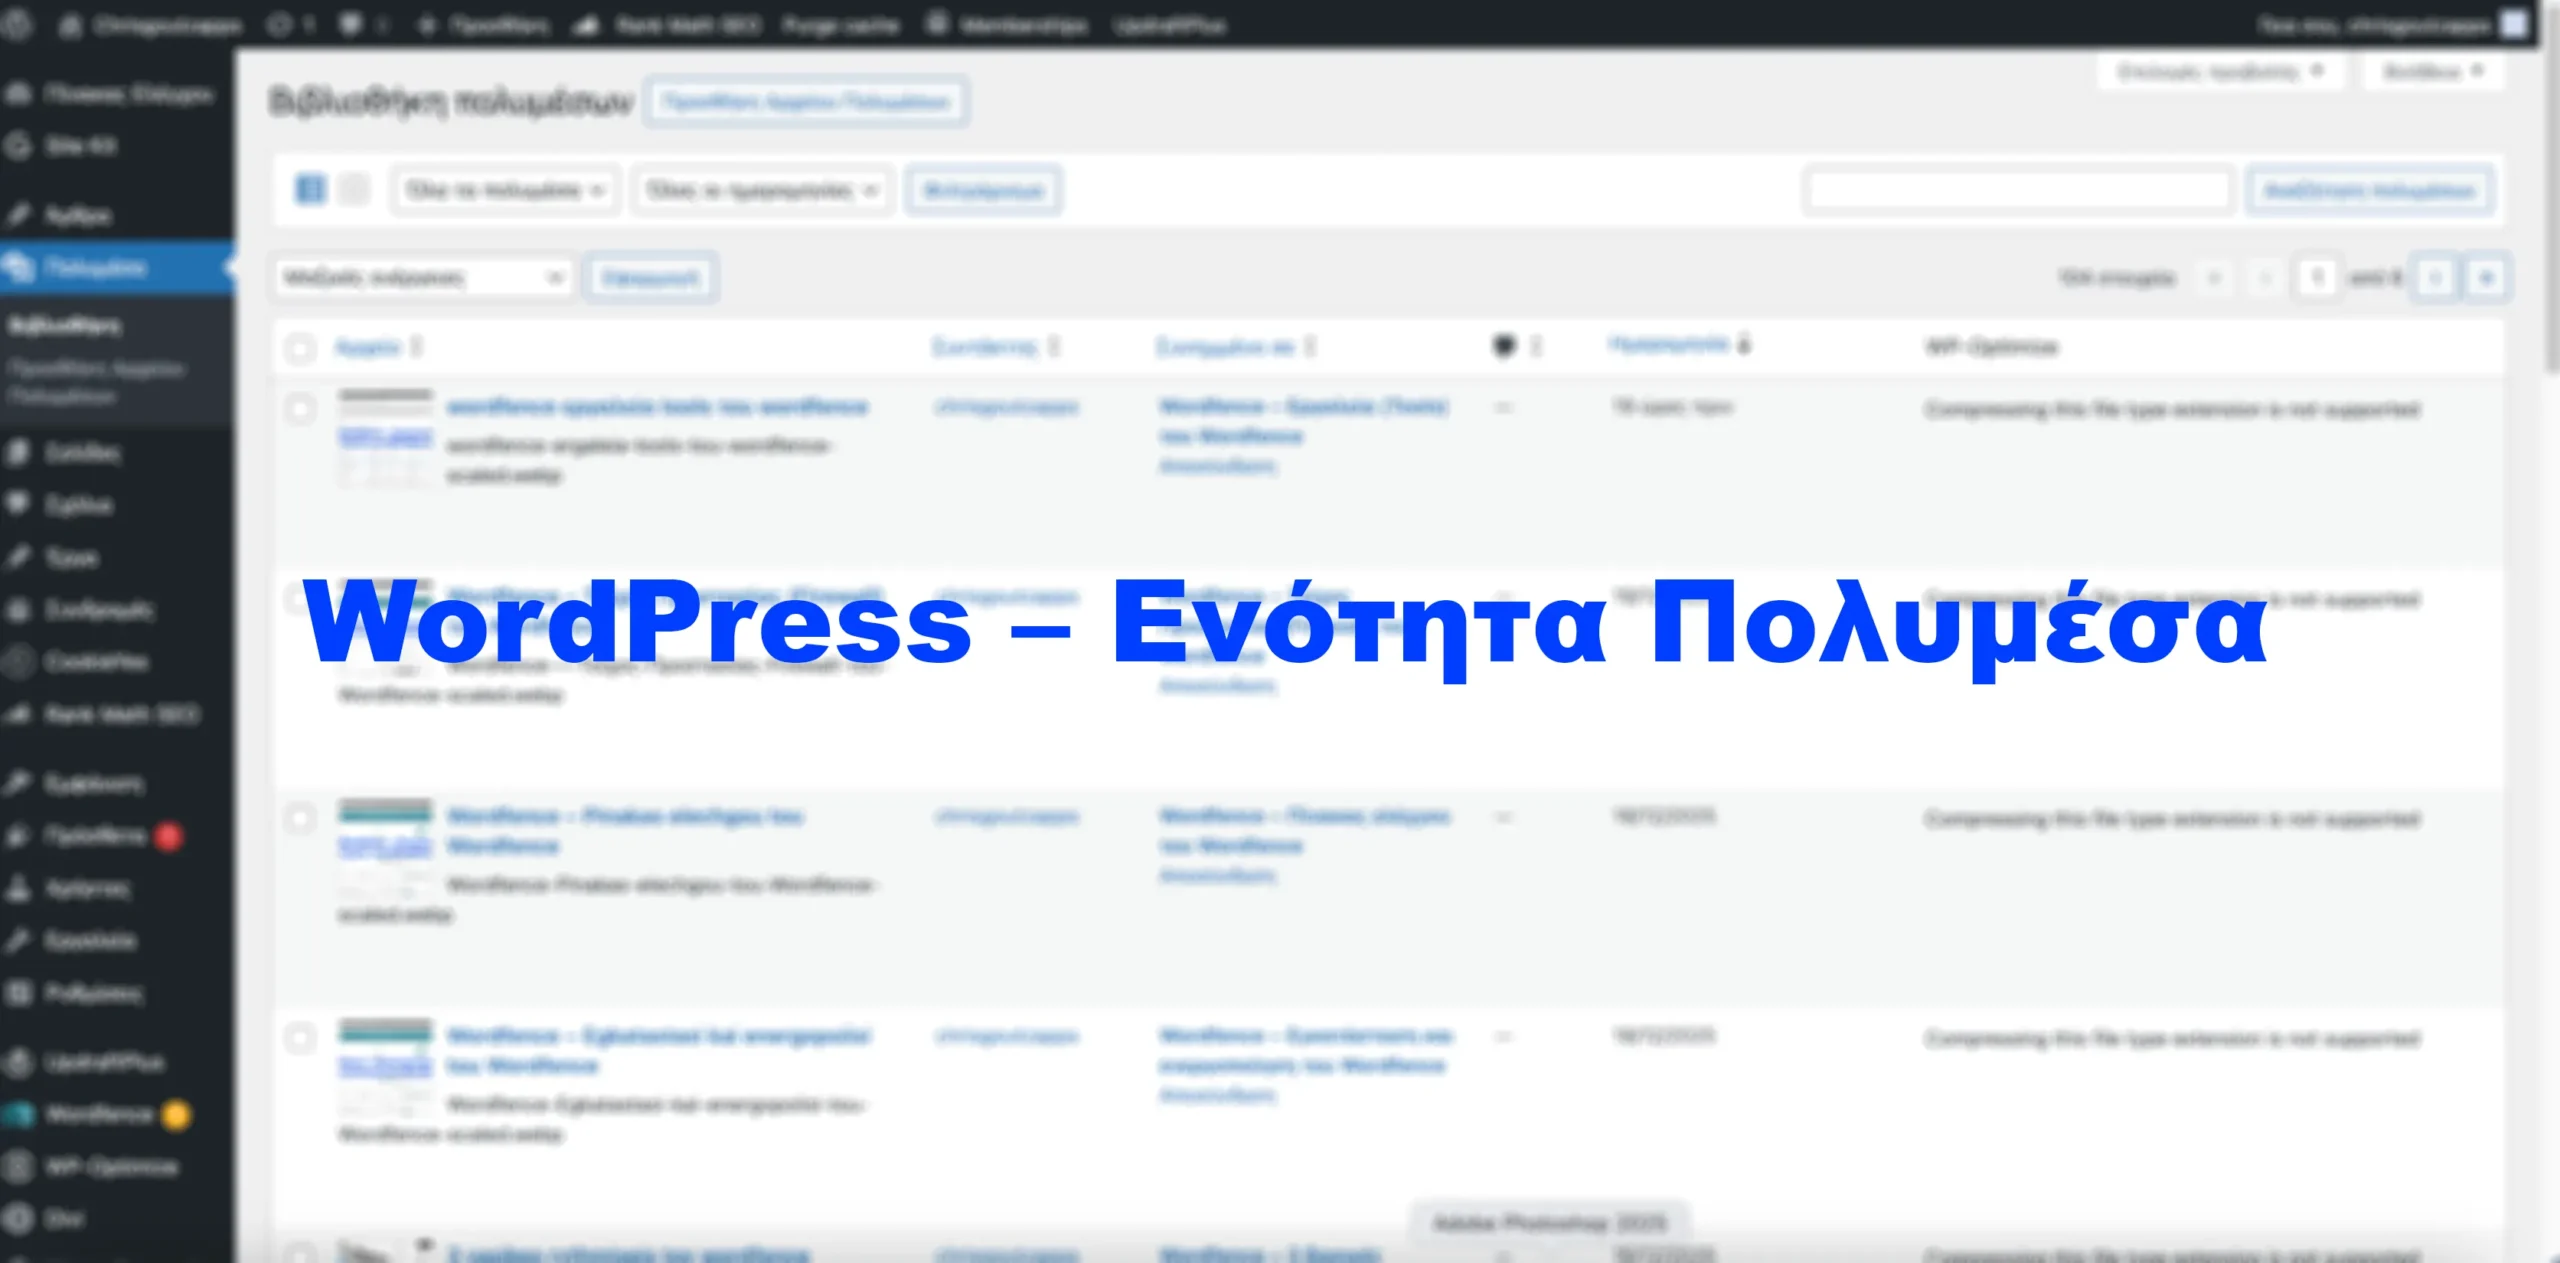Click thumbnail of wordfence tools media item

385,437
